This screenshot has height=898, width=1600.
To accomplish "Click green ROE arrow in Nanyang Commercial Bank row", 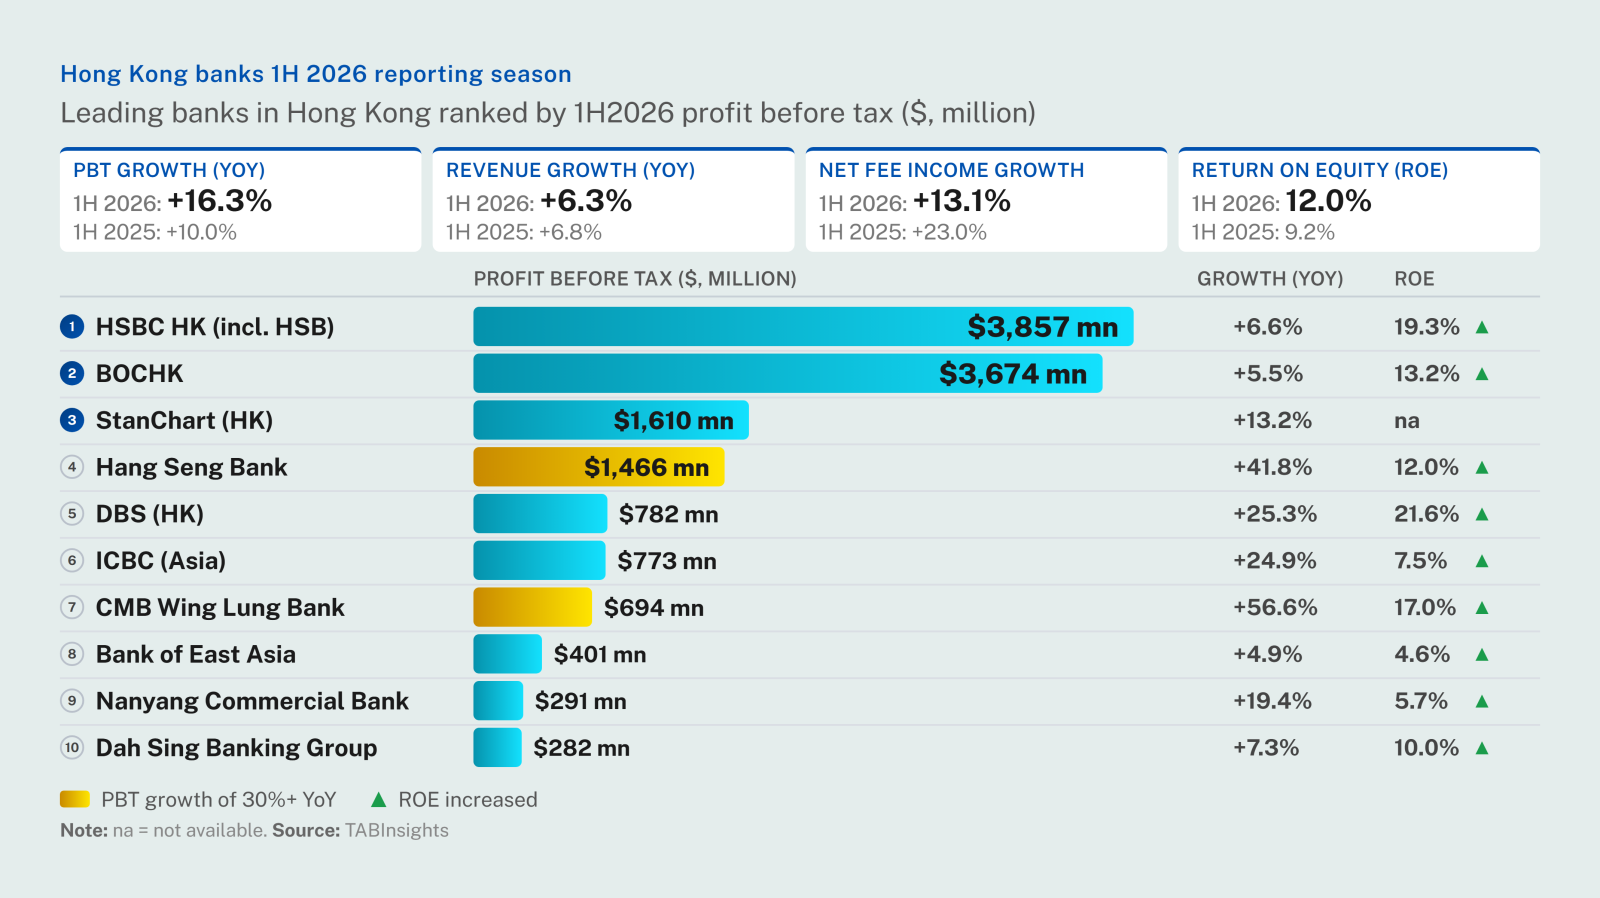I will click(1482, 701).
